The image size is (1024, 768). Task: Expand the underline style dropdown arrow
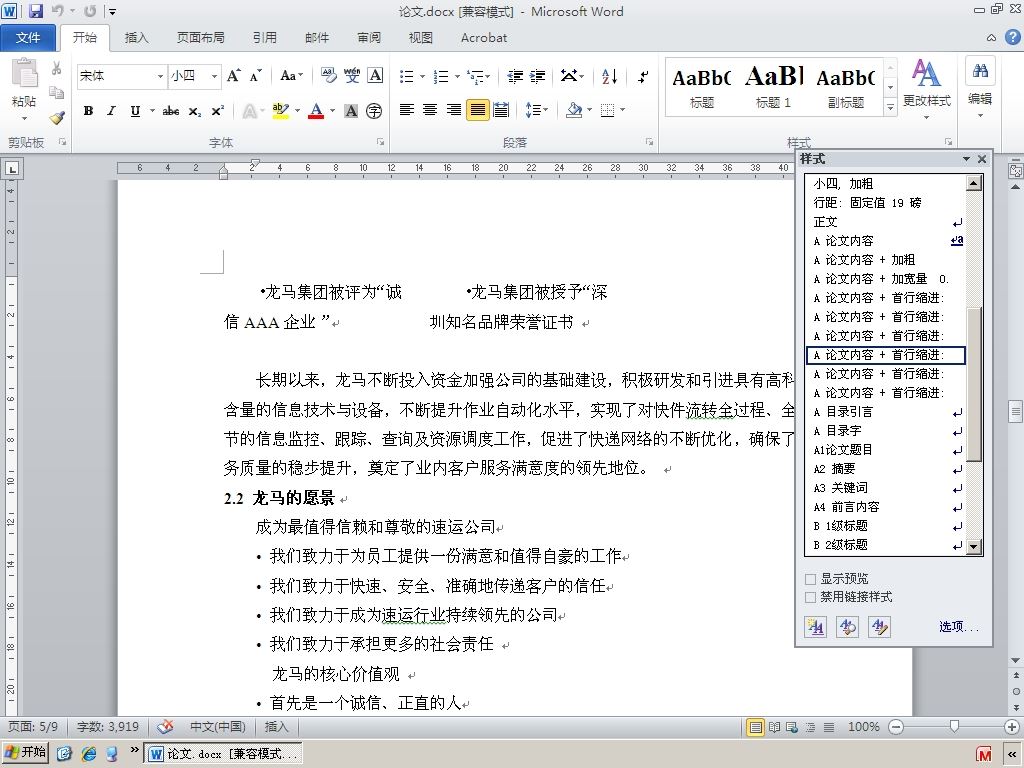(x=152, y=111)
